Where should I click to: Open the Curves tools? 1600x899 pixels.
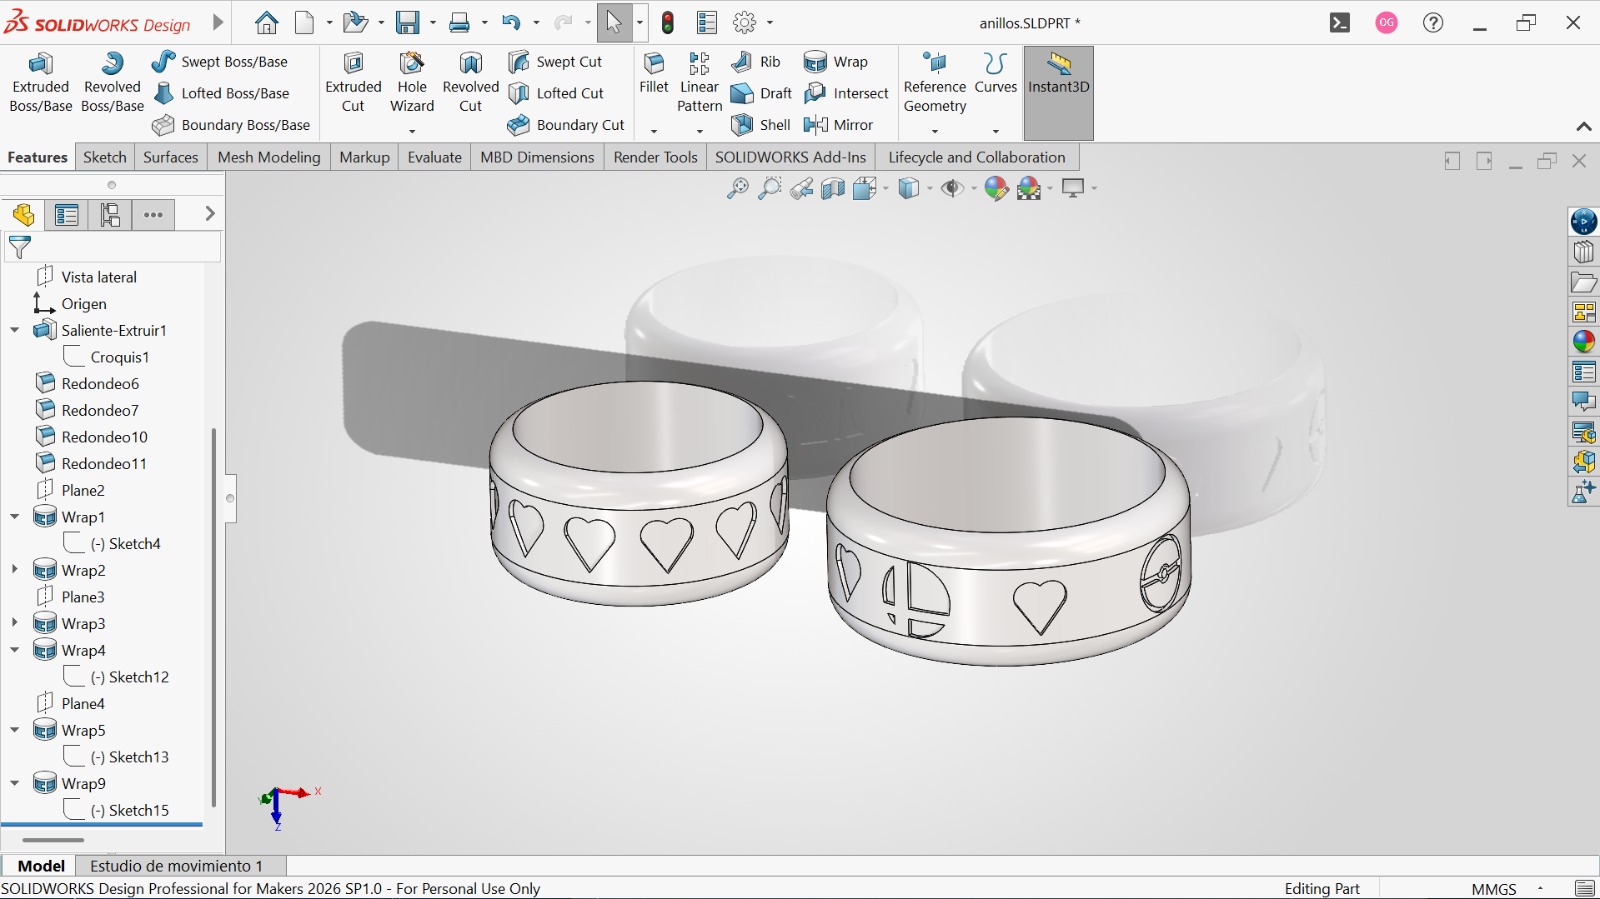(x=995, y=74)
